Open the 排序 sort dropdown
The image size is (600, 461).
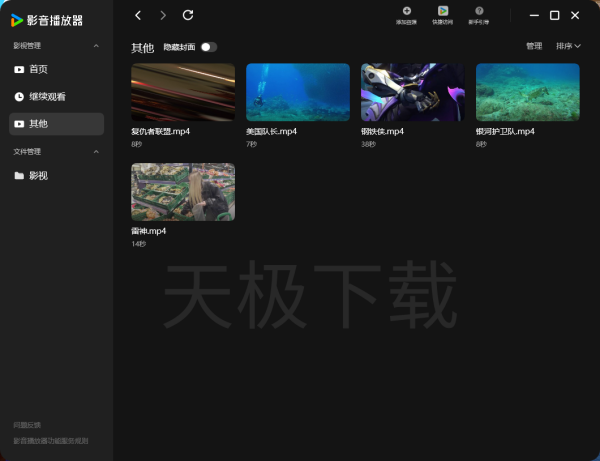567,46
